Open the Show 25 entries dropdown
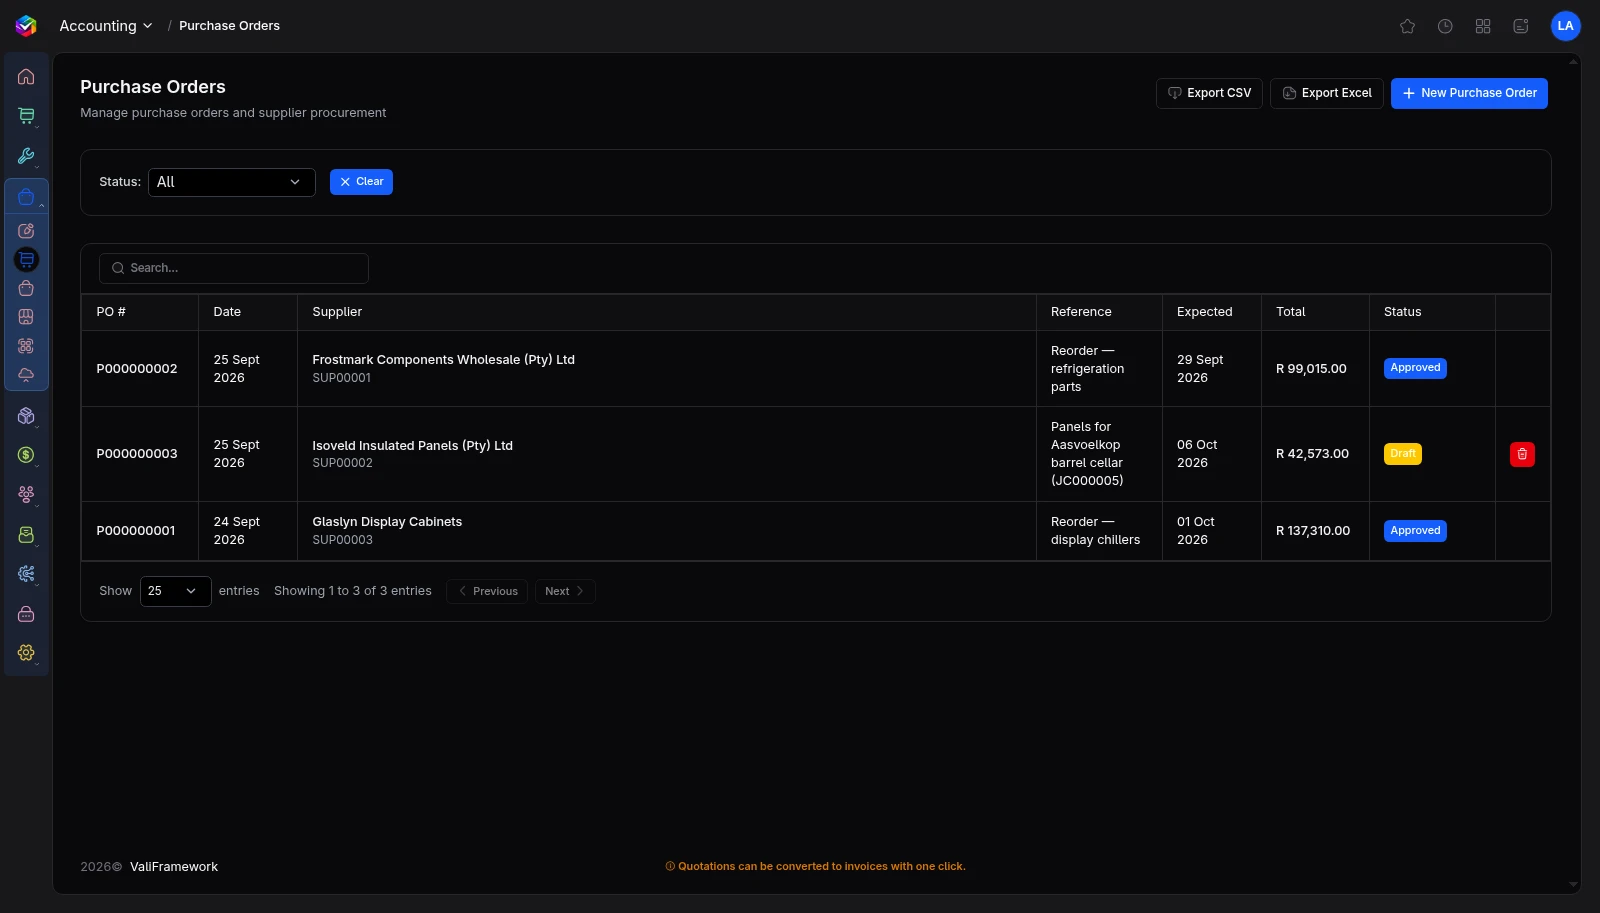1600x913 pixels. click(176, 591)
